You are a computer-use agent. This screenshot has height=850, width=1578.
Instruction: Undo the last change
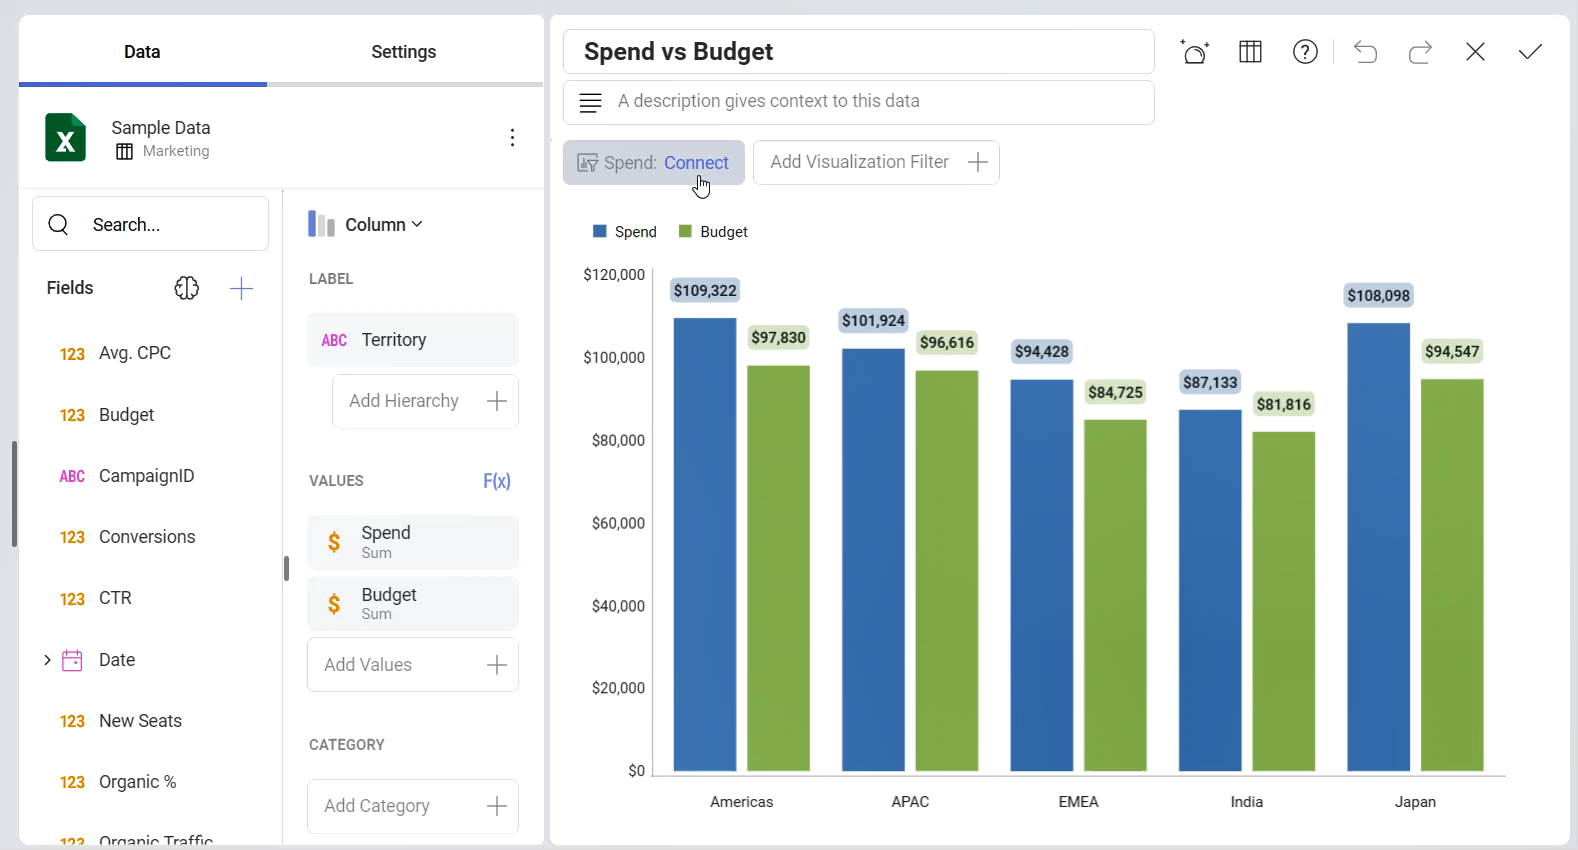pyautogui.click(x=1365, y=52)
